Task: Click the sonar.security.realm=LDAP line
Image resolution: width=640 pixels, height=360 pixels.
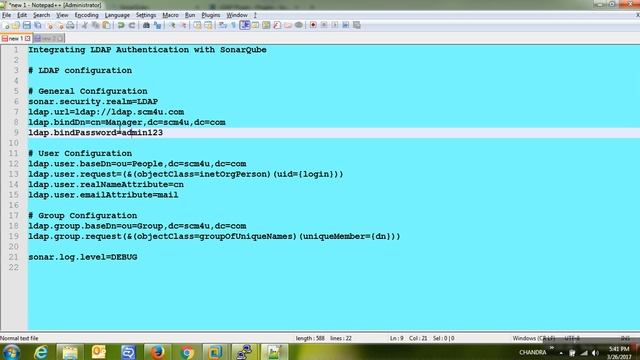Action: (x=93, y=102)
